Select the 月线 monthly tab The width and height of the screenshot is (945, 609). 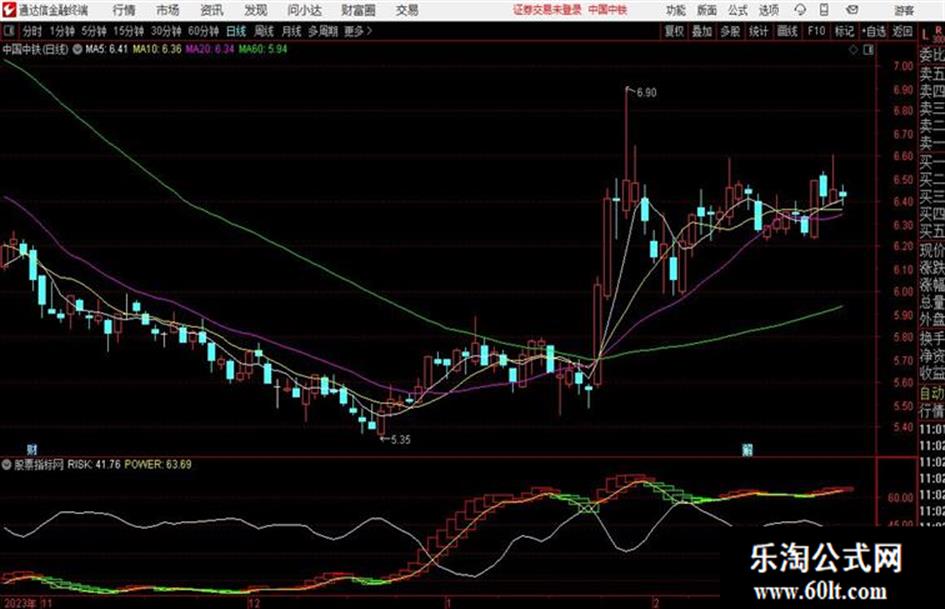click(x=292, y=31)
